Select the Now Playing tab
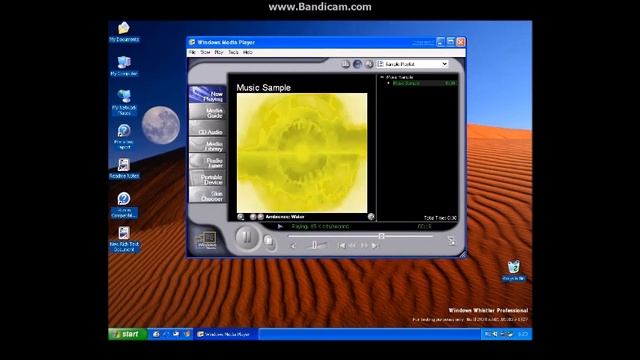This screenshot has width=640, height=360. tap(207, 95)
